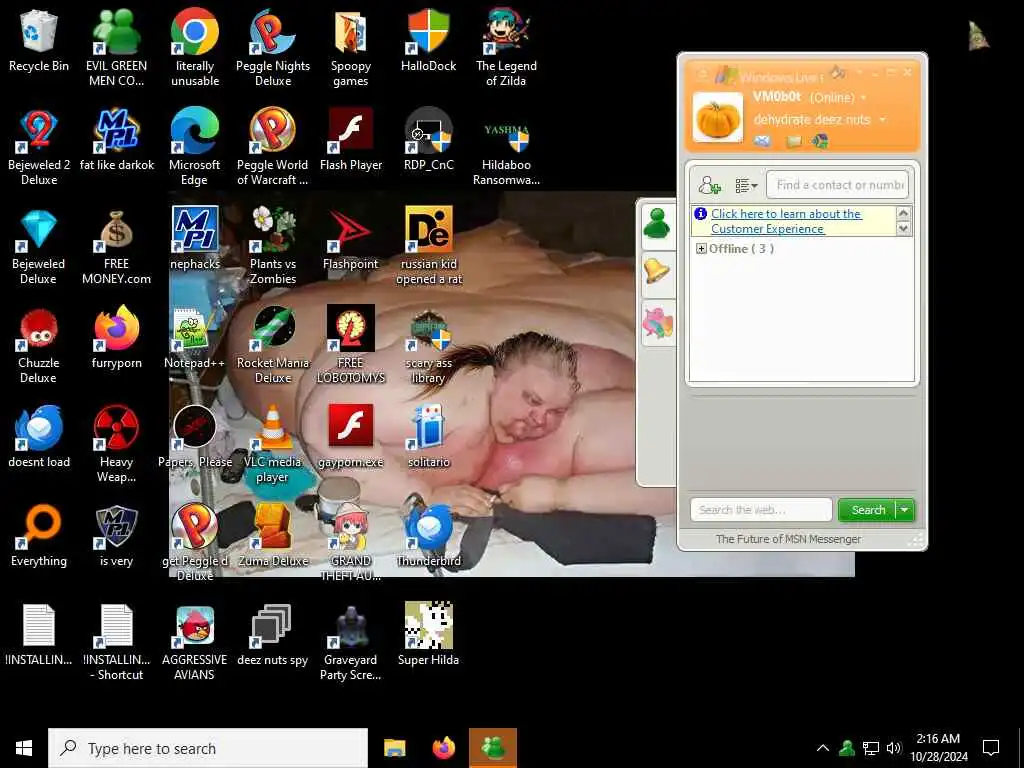Select the VLC media player icon
Viewport: 1024px width, 768px height.
tap(272, 444)
